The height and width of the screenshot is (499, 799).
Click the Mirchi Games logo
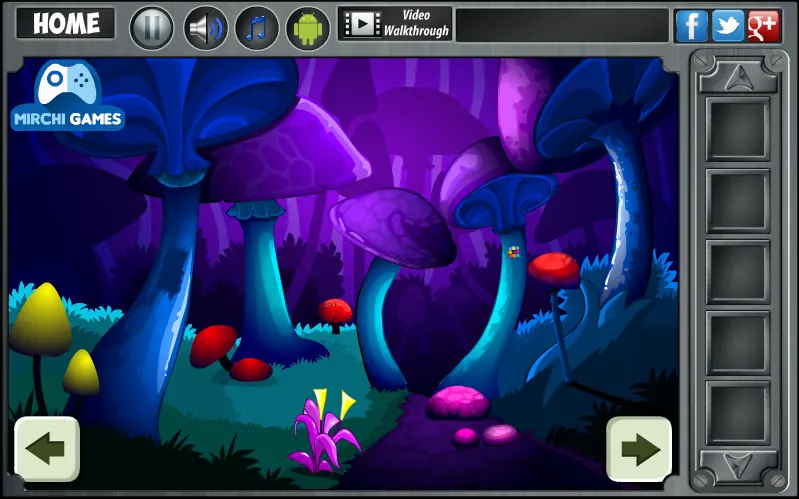pos(68,96)
